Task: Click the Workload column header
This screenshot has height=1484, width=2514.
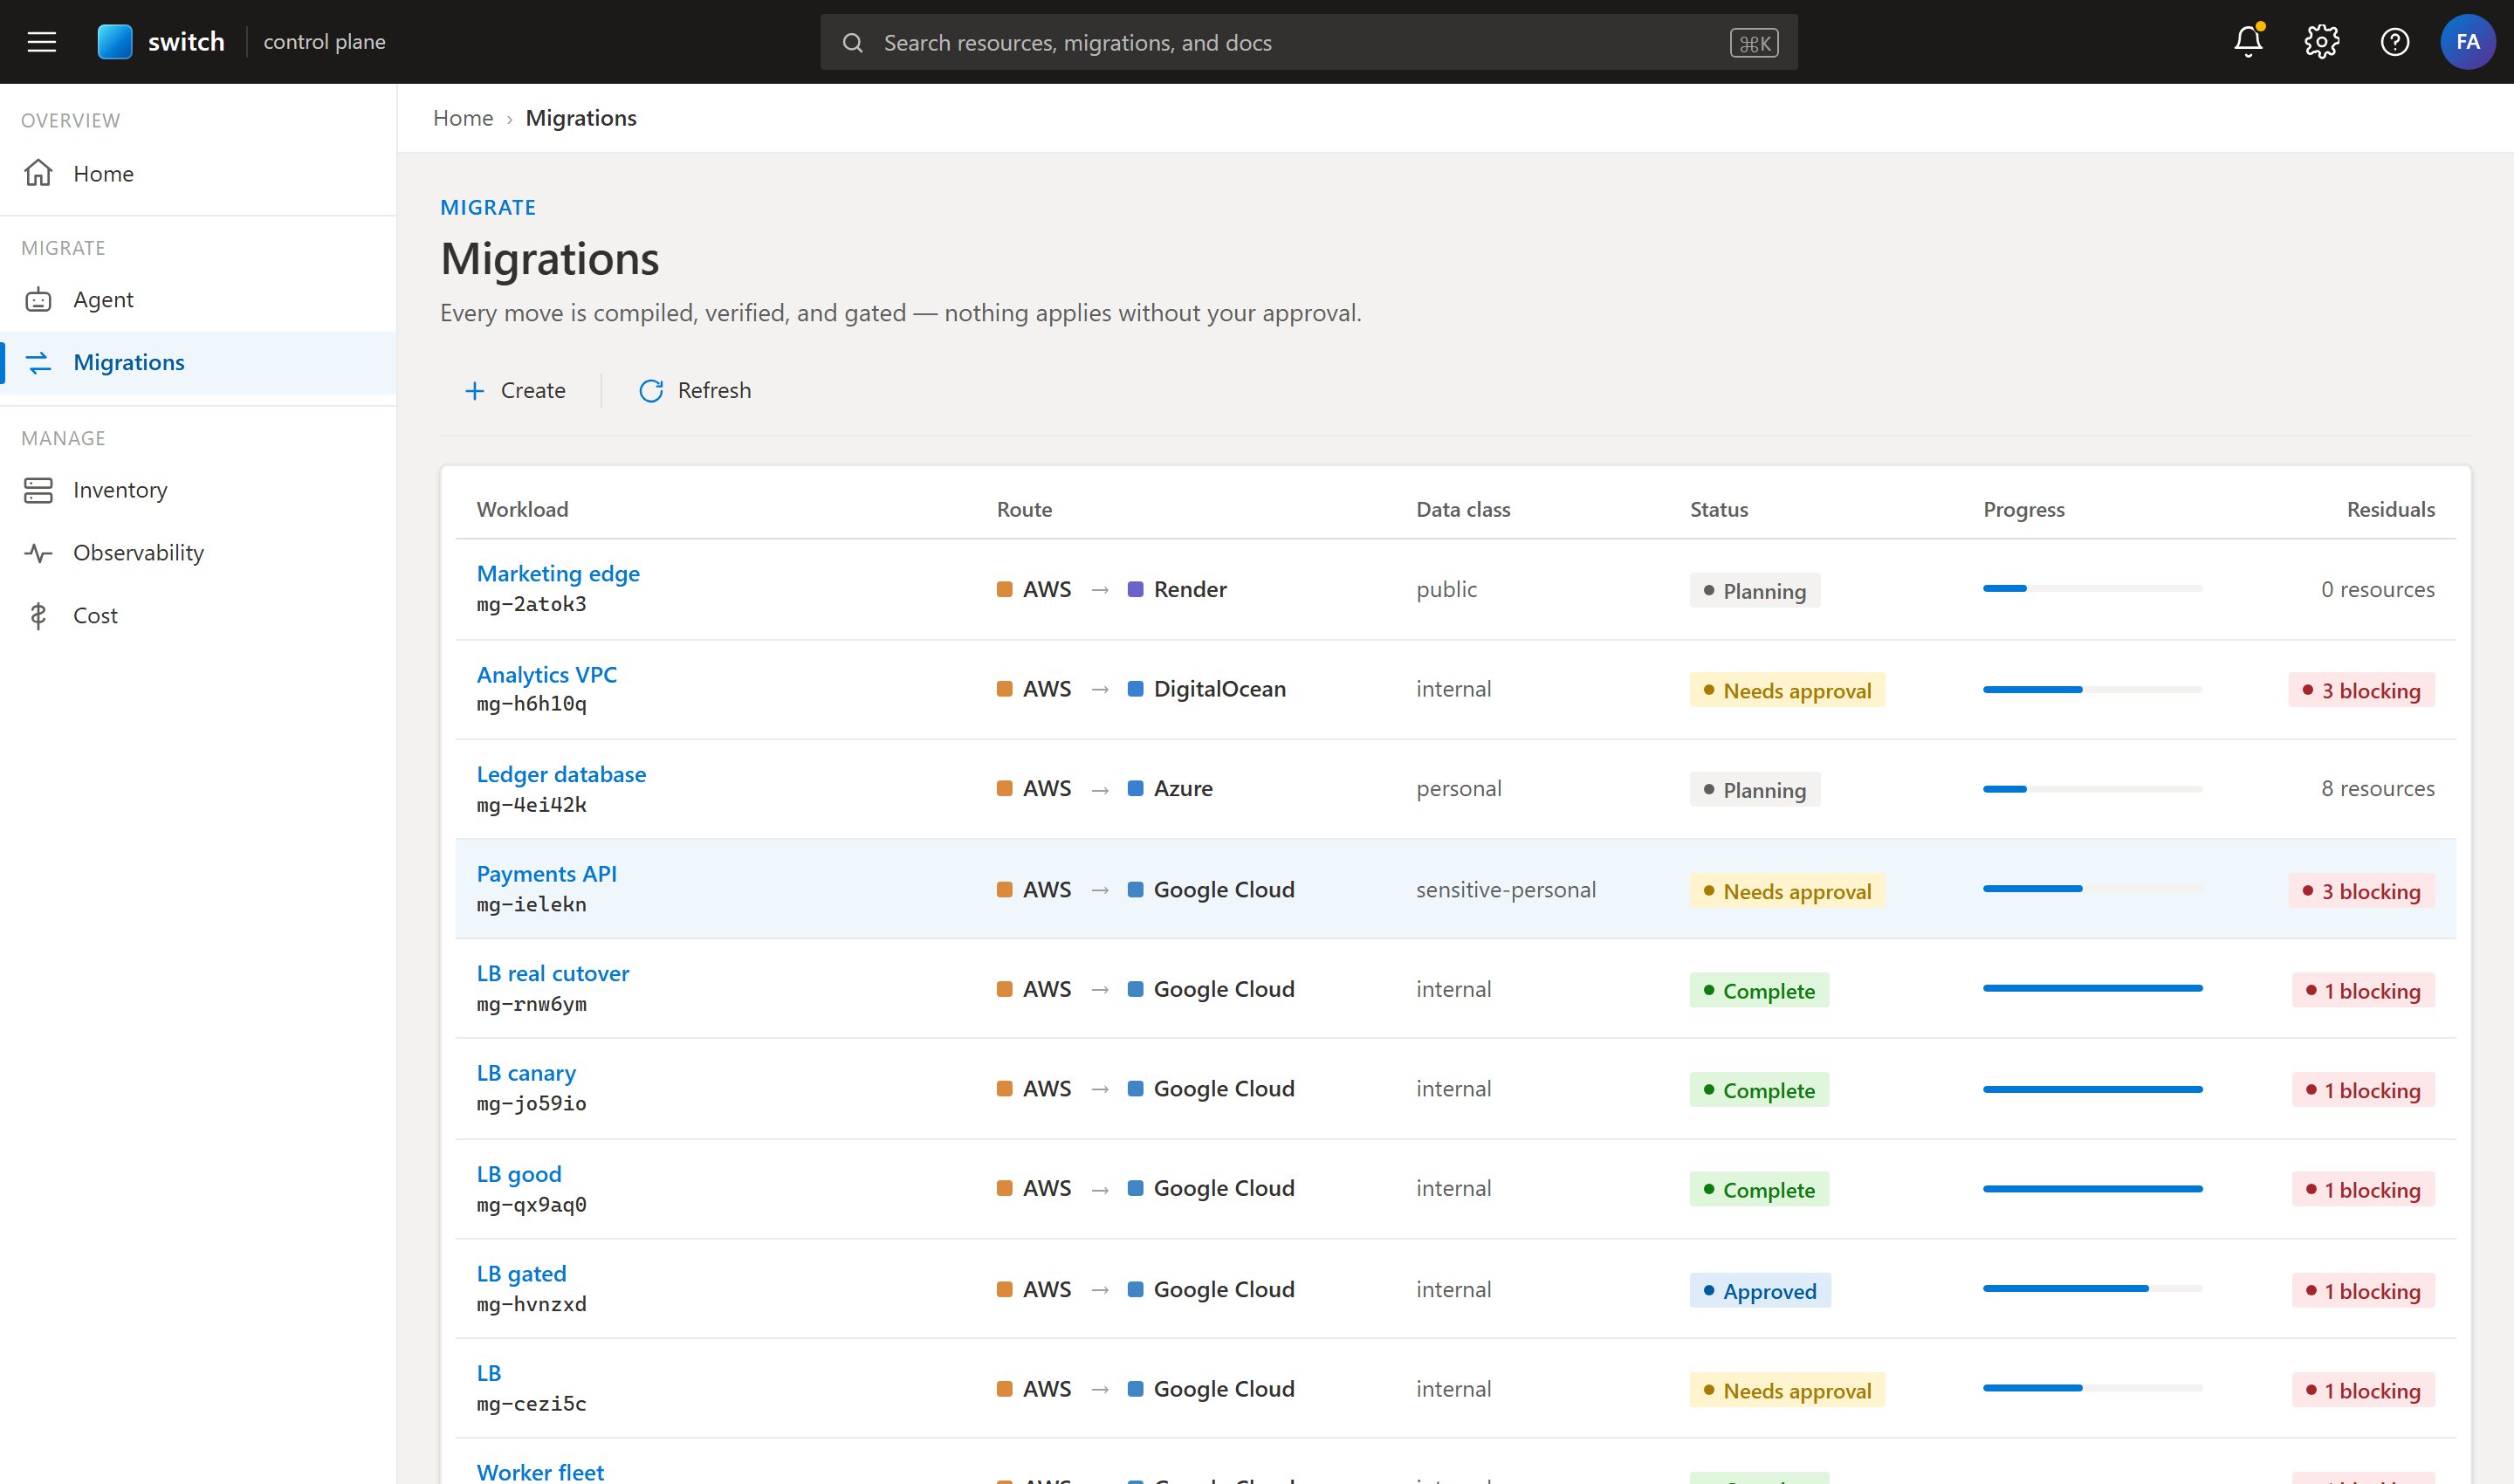Action: point(522,509)
